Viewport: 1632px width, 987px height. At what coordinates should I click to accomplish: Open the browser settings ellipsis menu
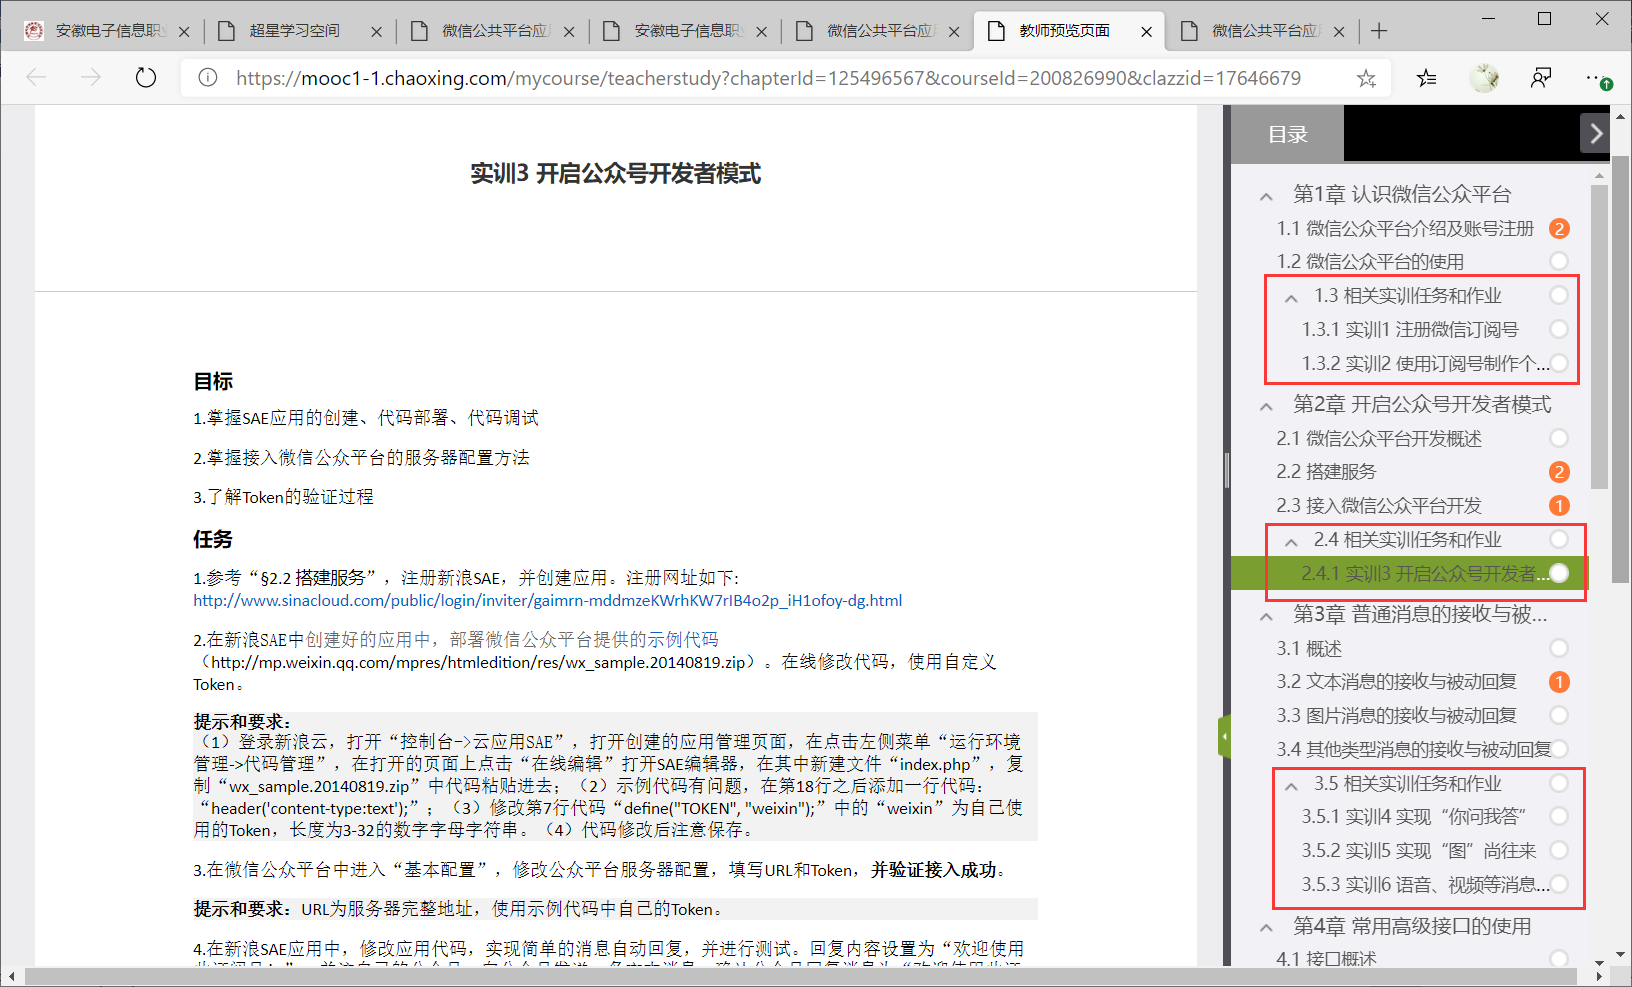point(1596,78)
